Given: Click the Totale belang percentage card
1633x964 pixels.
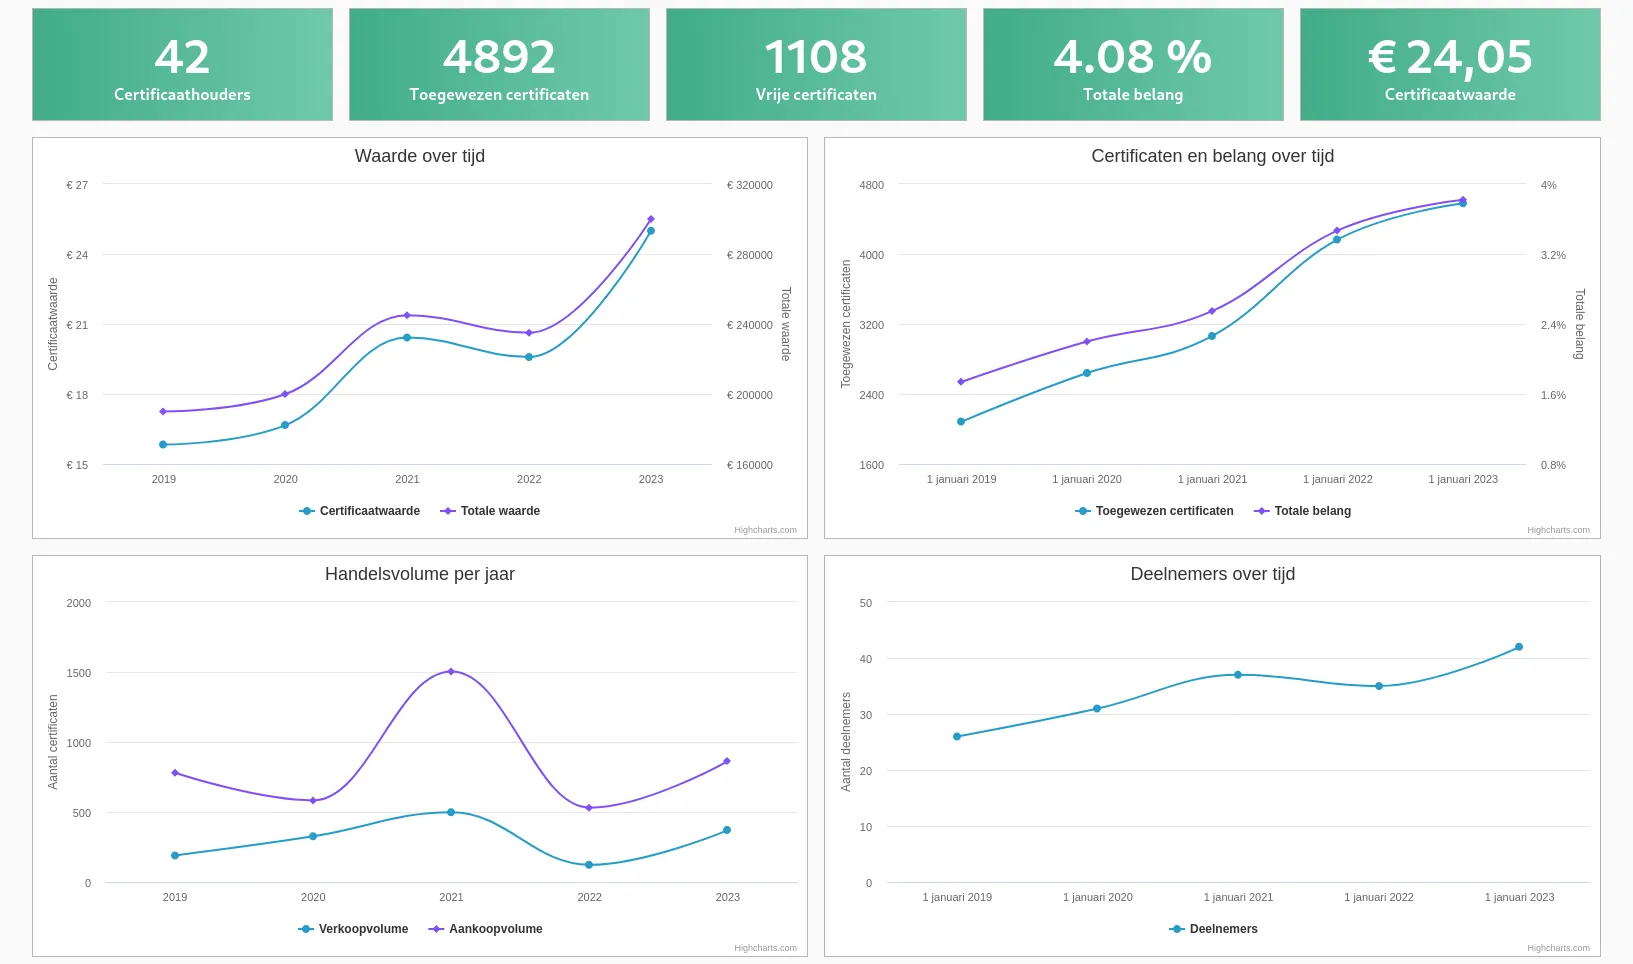Looking at the screenshot, I should point(1133,65).
